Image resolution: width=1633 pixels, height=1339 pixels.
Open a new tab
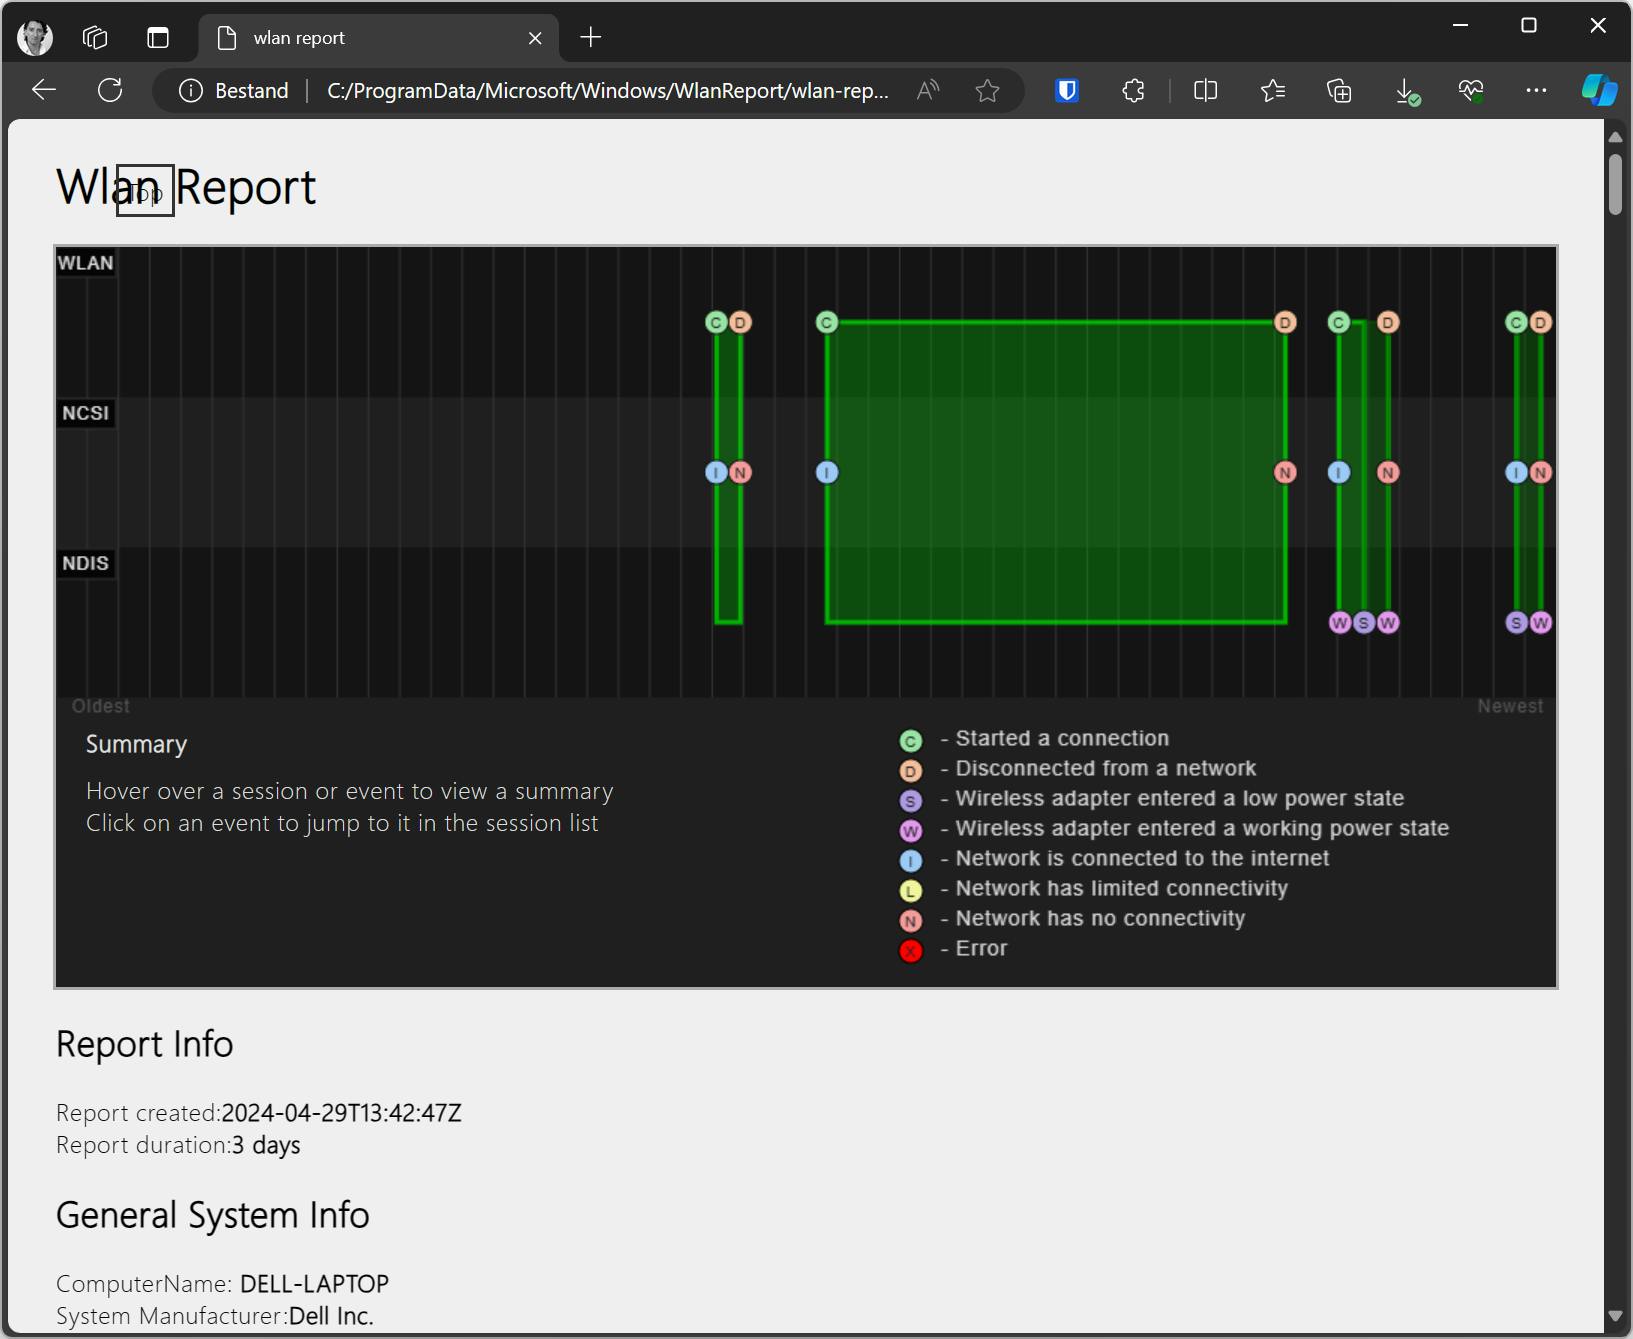591,38
